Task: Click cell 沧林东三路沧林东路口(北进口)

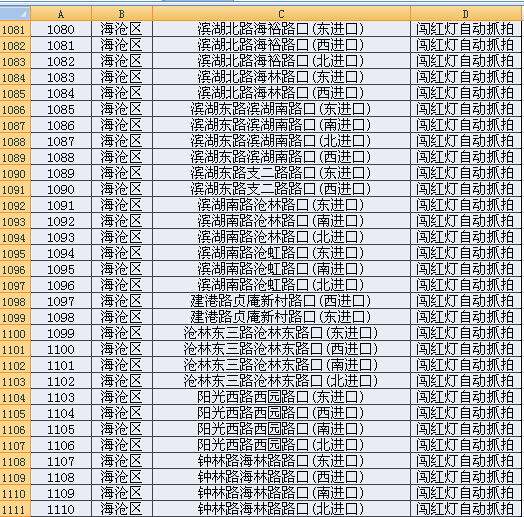Action: 281,381
